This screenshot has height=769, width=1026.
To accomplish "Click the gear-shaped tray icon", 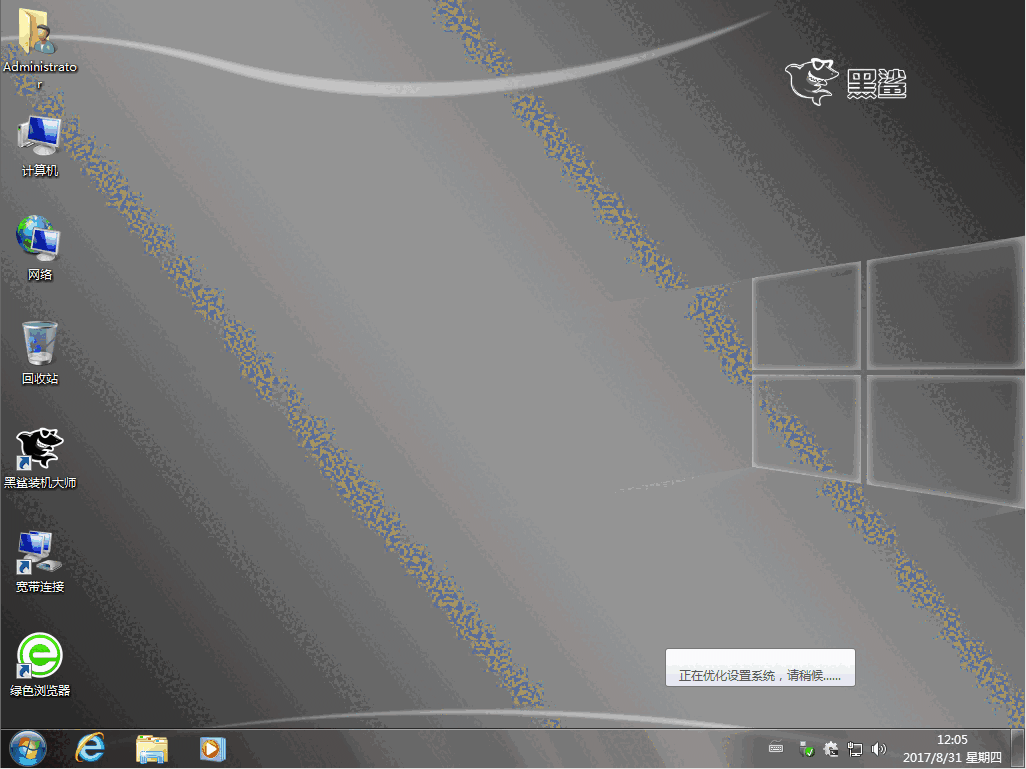I will coord(831,749).
